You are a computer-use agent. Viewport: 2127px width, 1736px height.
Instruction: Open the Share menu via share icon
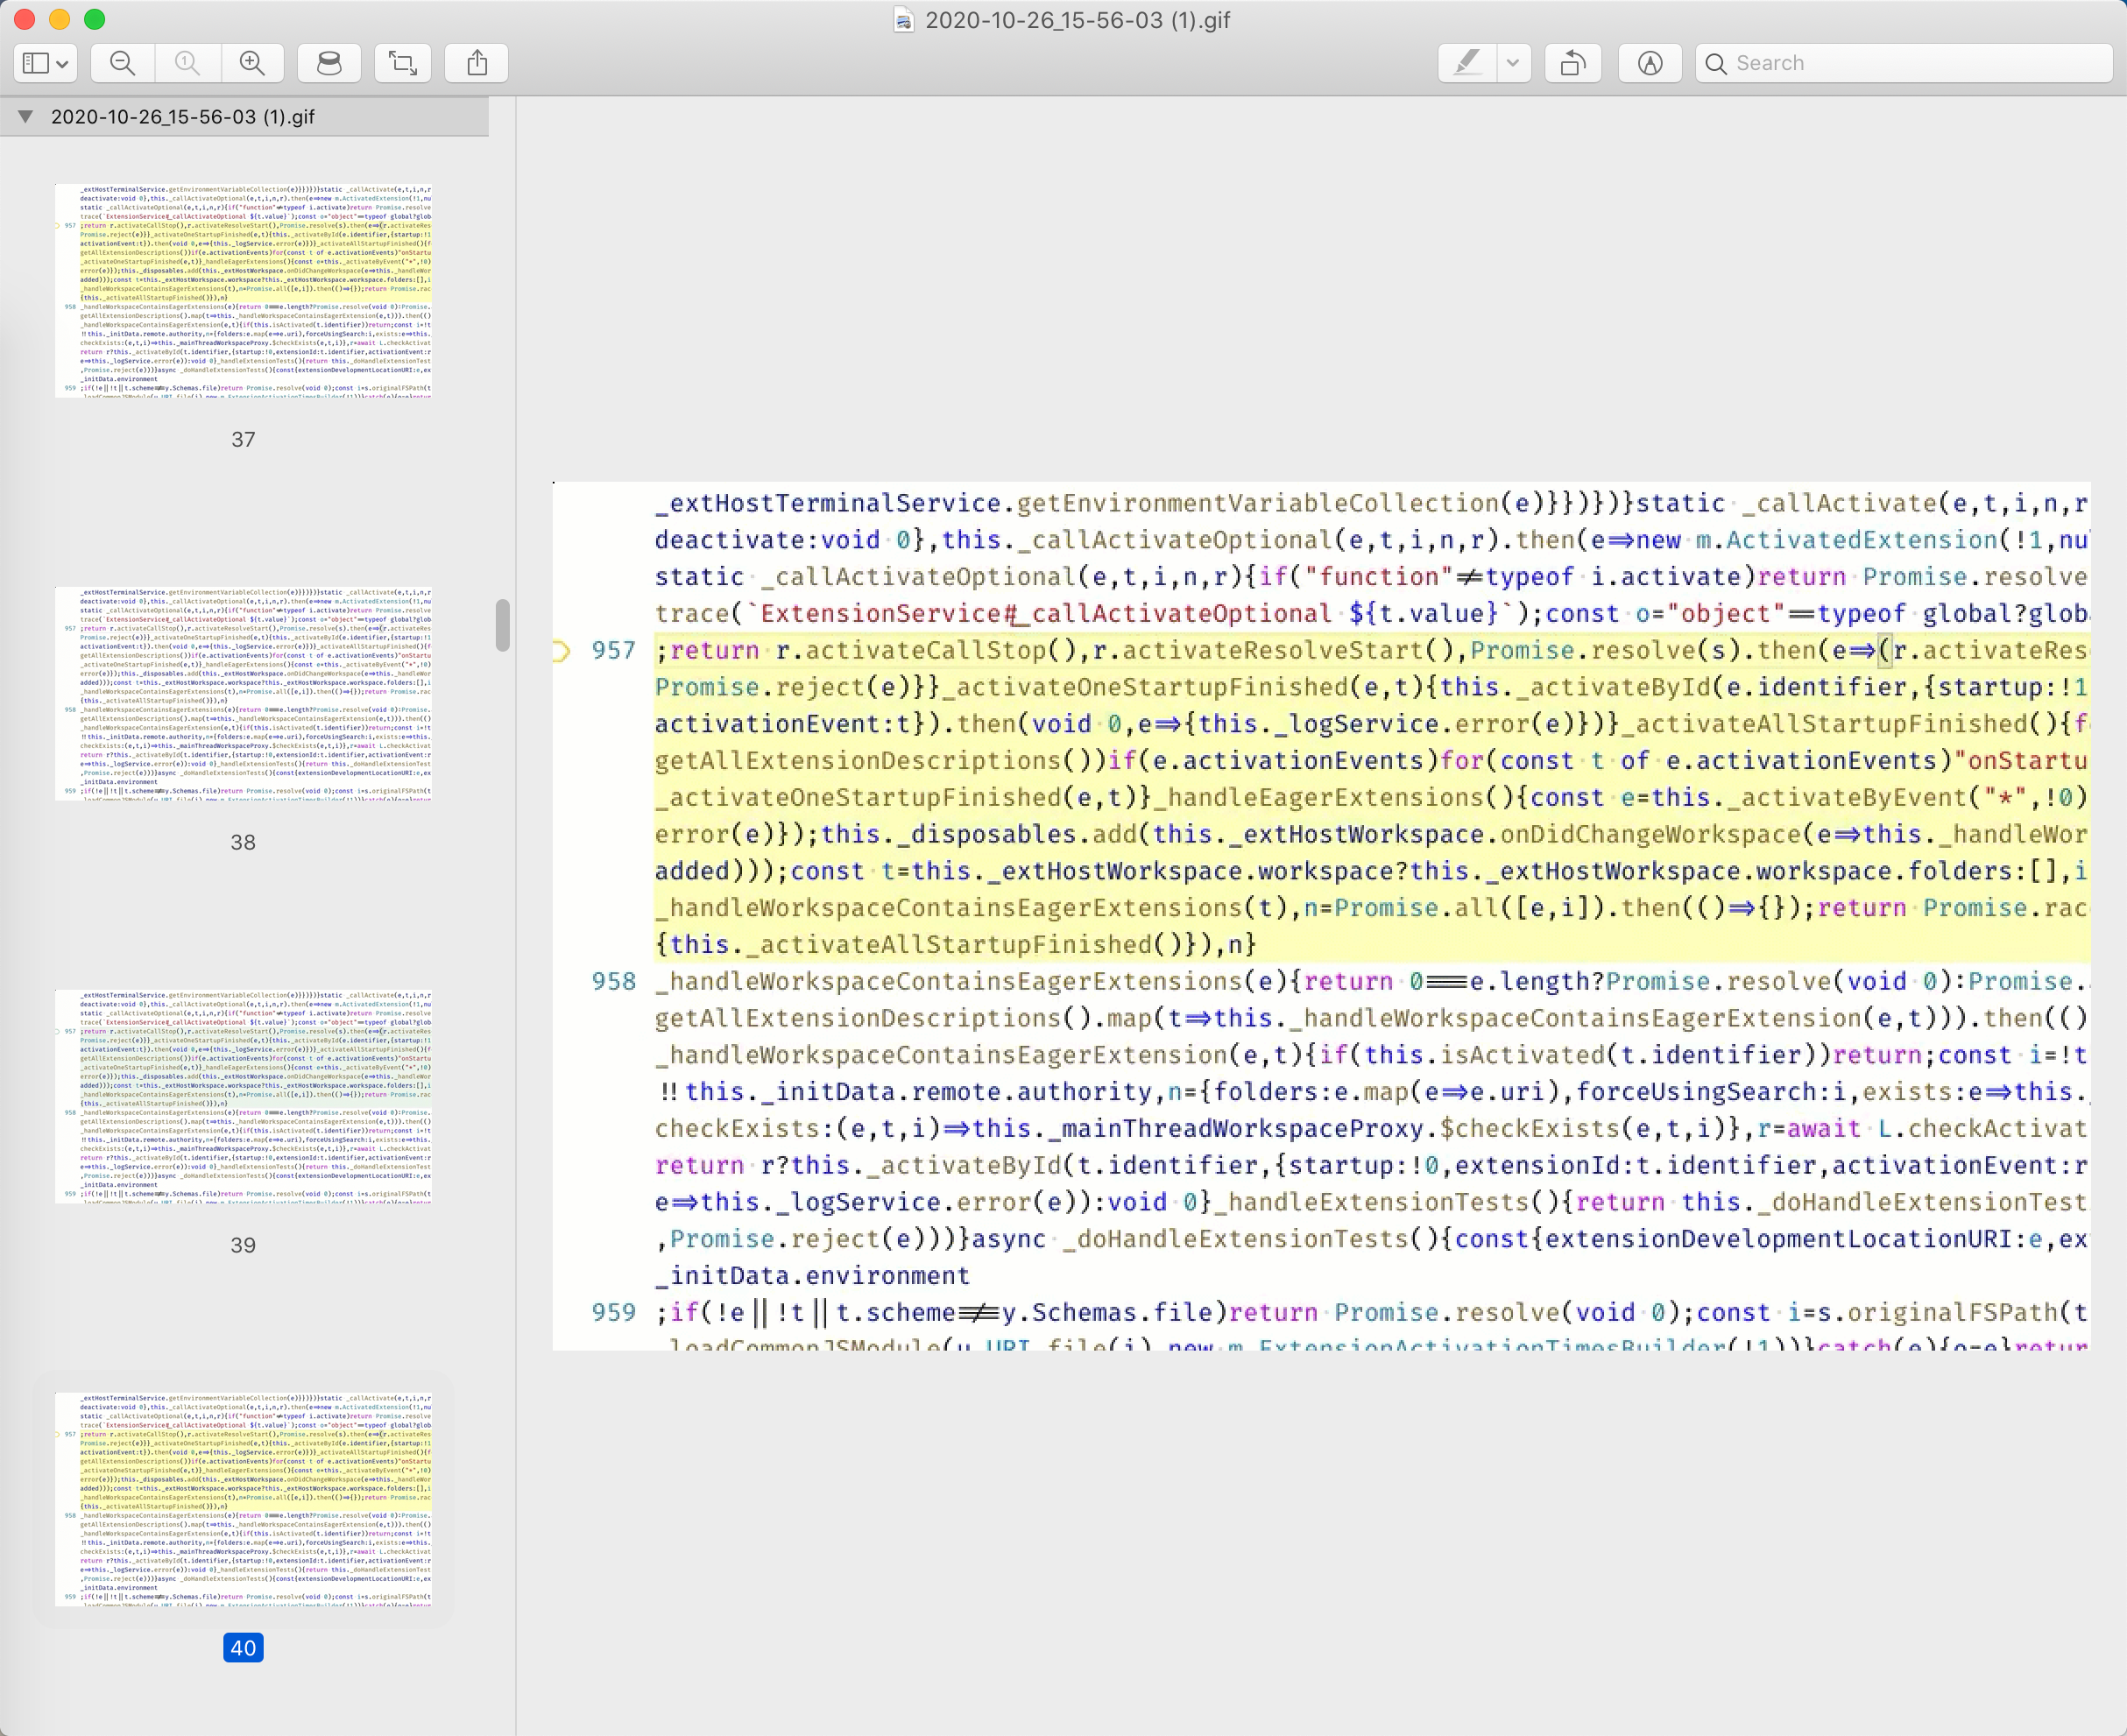(476, 62)
